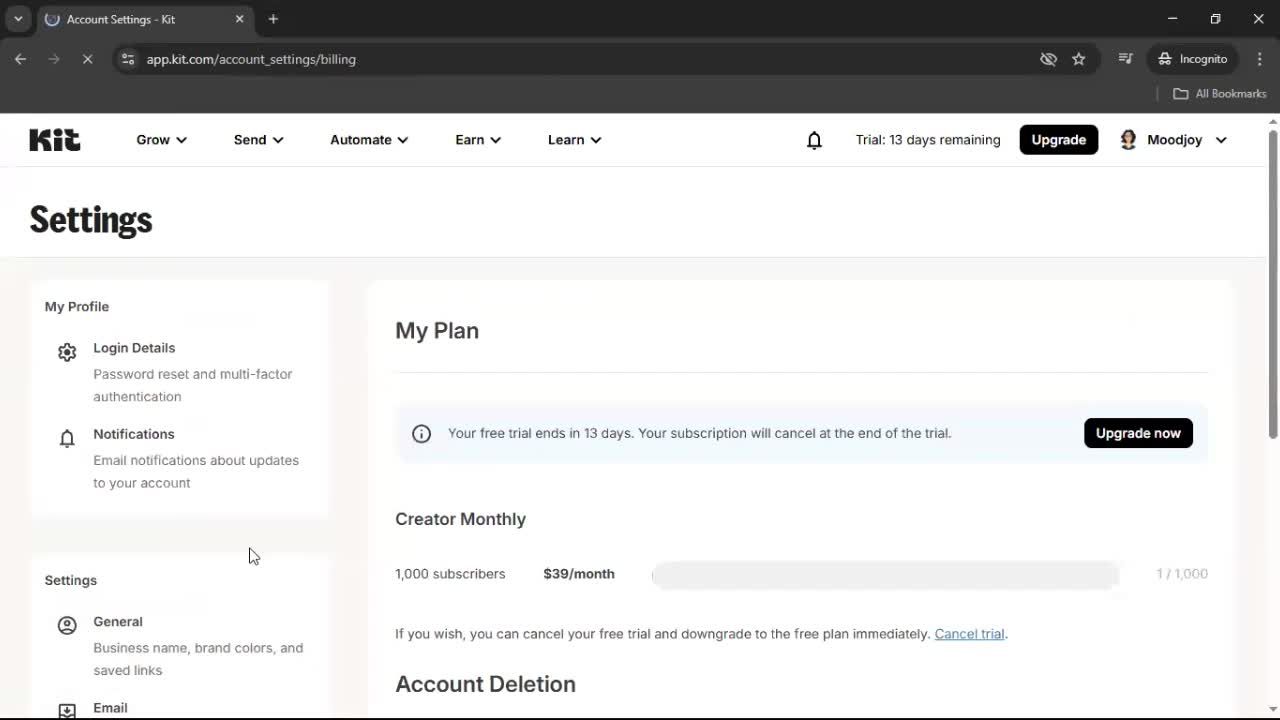The height and width of the screenshot is (720, 1280).
Task: Select the Learn menu
Action: (574, 140)
